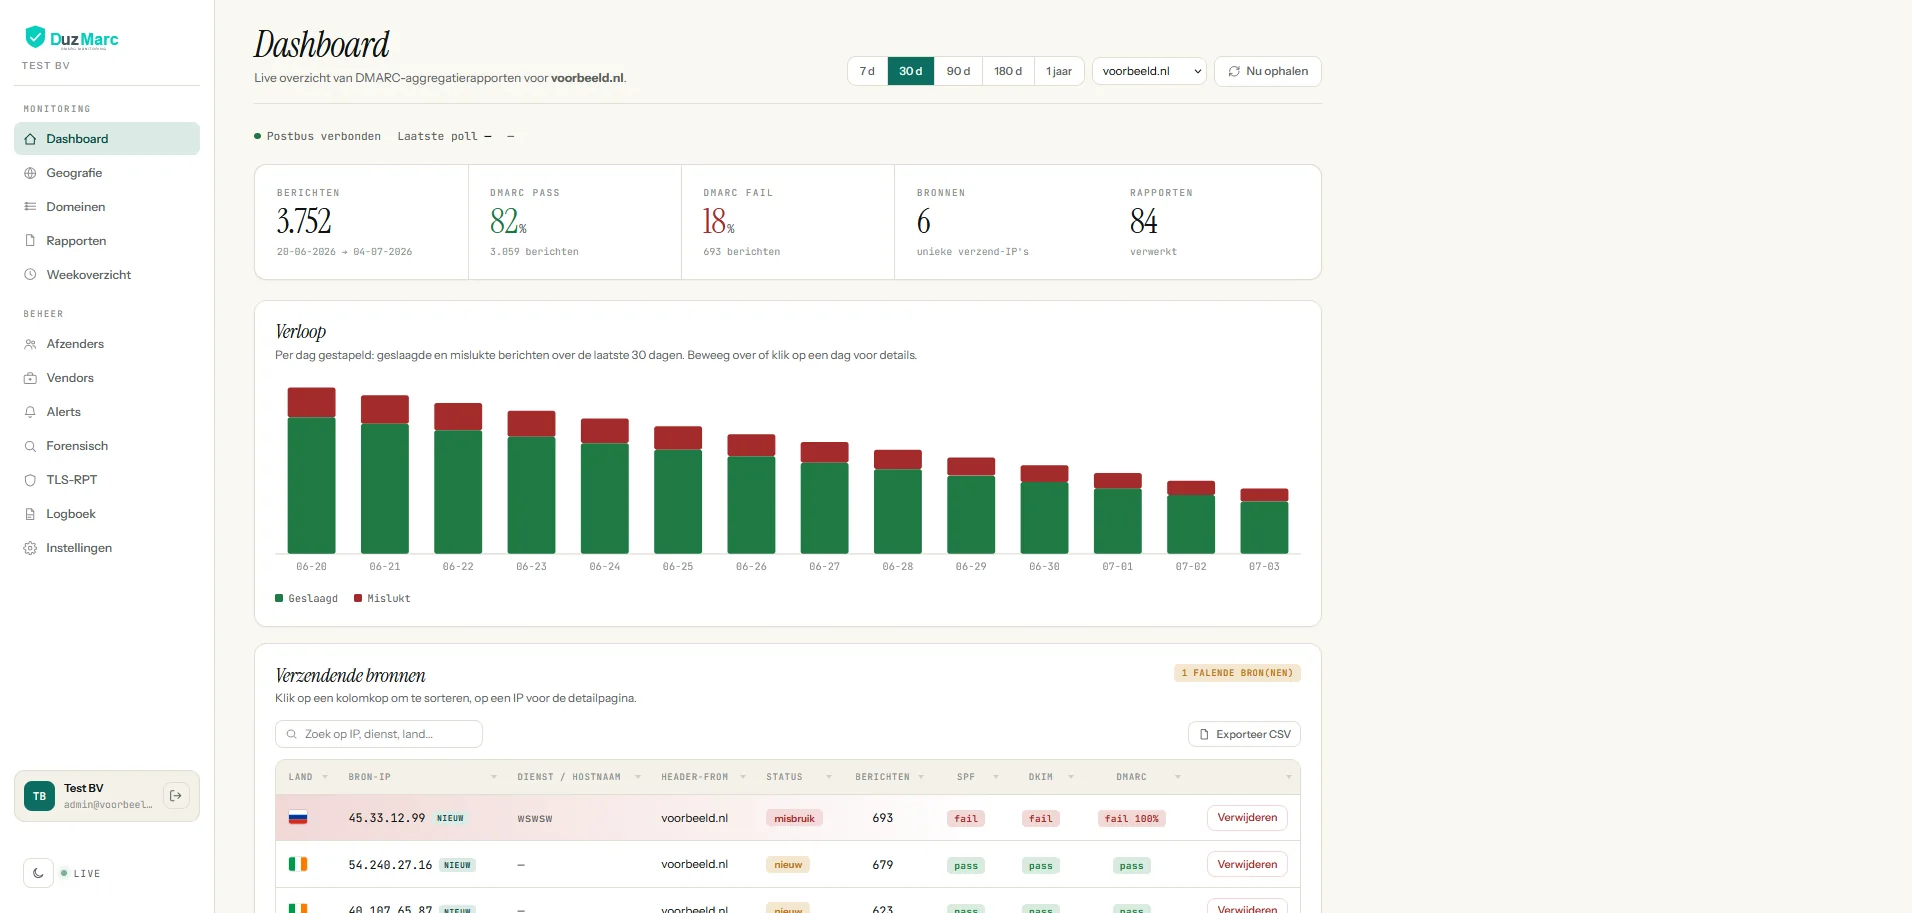Open the voorbeeld.nl domain dropdown
The width and height of the screenshot is (1912, 913).
(x=1149, y=71)
